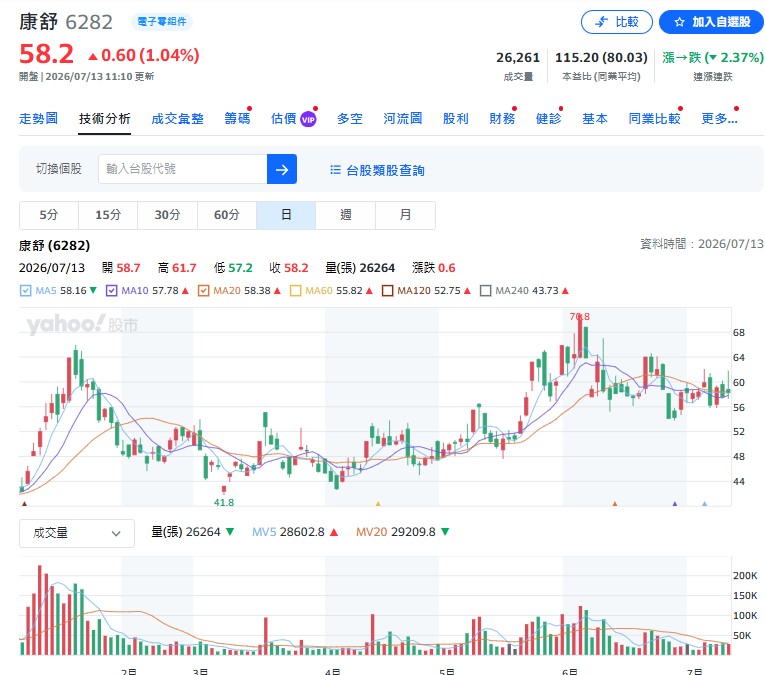Enable the MA120 checkbox
765x675 pixels.
[387, 291]
